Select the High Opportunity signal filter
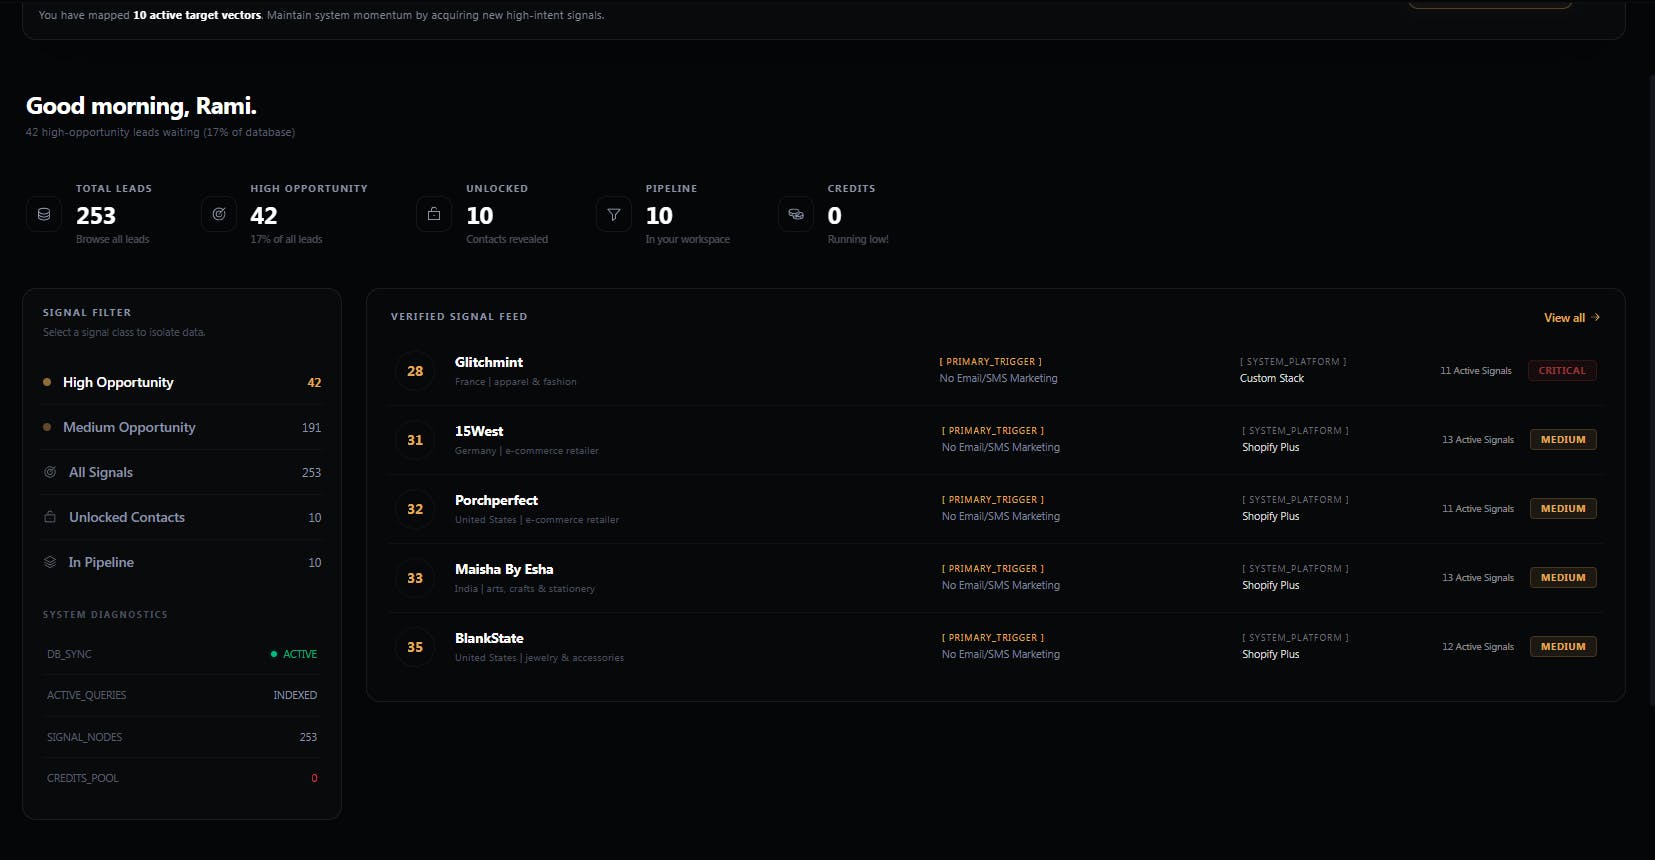The height and width of the screenshot is (860, 1655). tap(182, 382)
